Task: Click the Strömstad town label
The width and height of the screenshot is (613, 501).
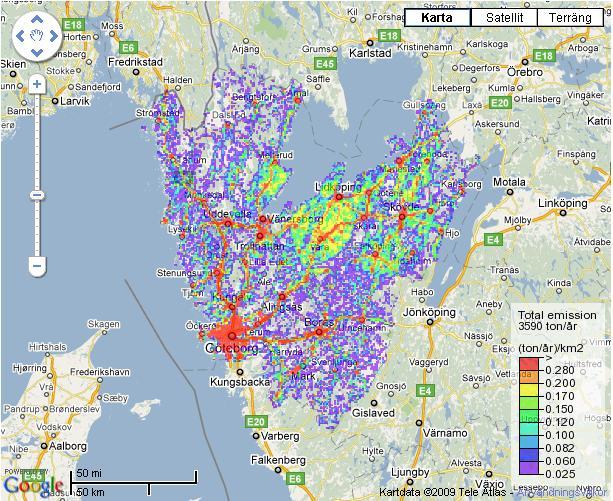Action: point(158,113)
